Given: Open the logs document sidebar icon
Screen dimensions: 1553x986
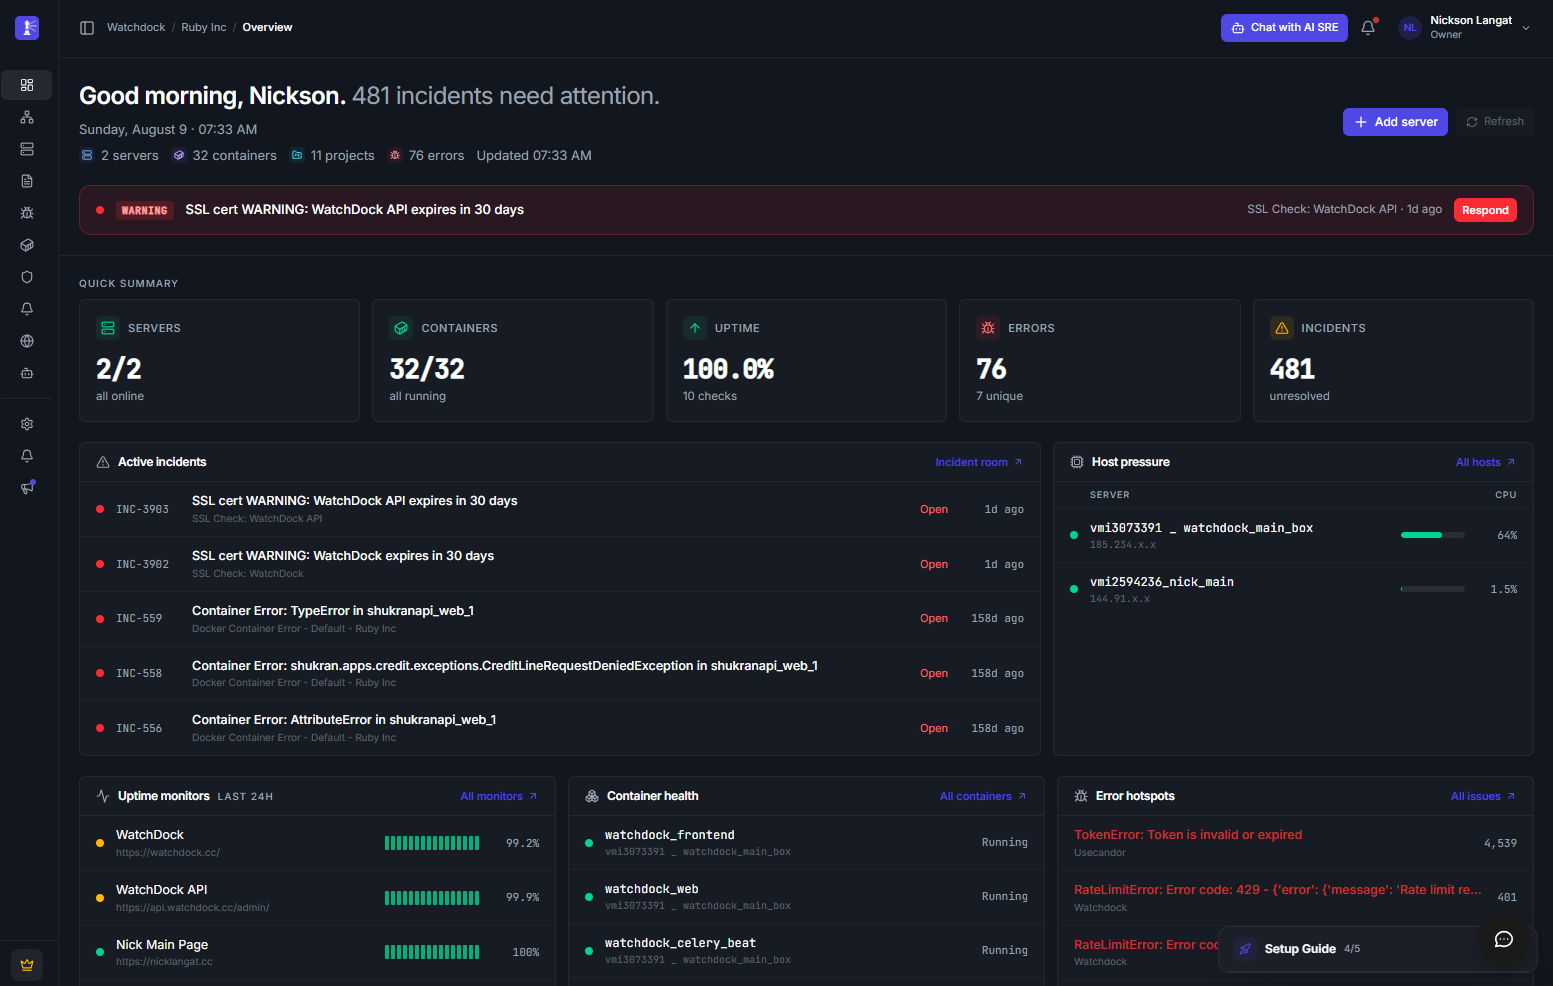Looking at the screenshot, I should pos(27,181).
